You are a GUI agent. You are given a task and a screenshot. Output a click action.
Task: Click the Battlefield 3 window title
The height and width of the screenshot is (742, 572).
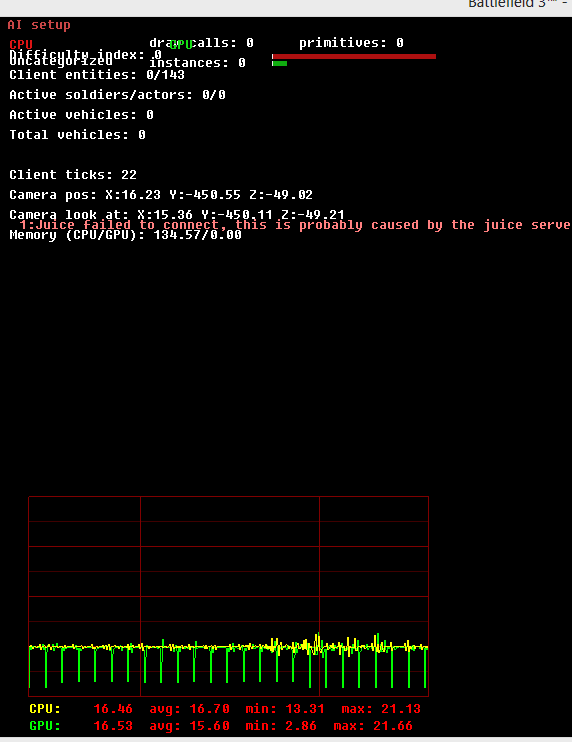pos(518,4)
